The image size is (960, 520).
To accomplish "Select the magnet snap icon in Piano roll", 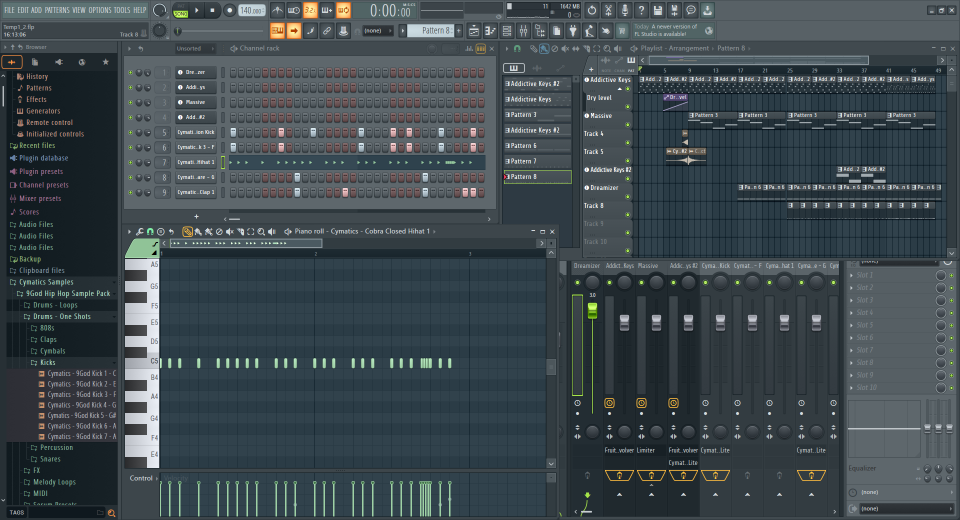I will pos(148,231).
